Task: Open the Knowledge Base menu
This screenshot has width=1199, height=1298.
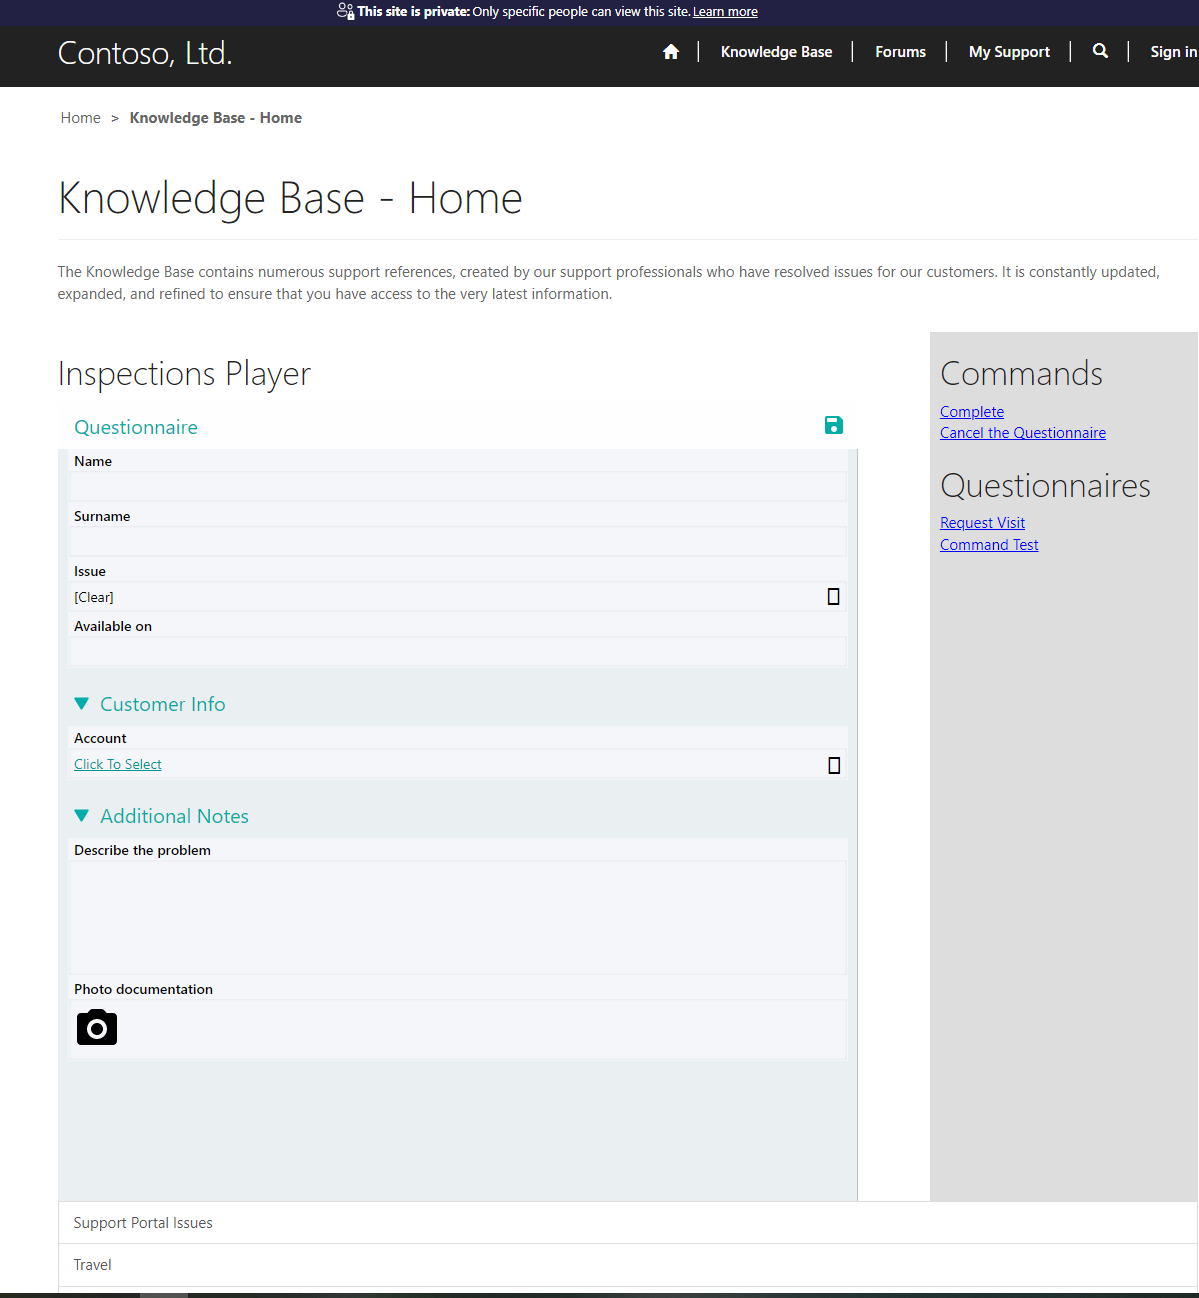Action: [776, 52]
